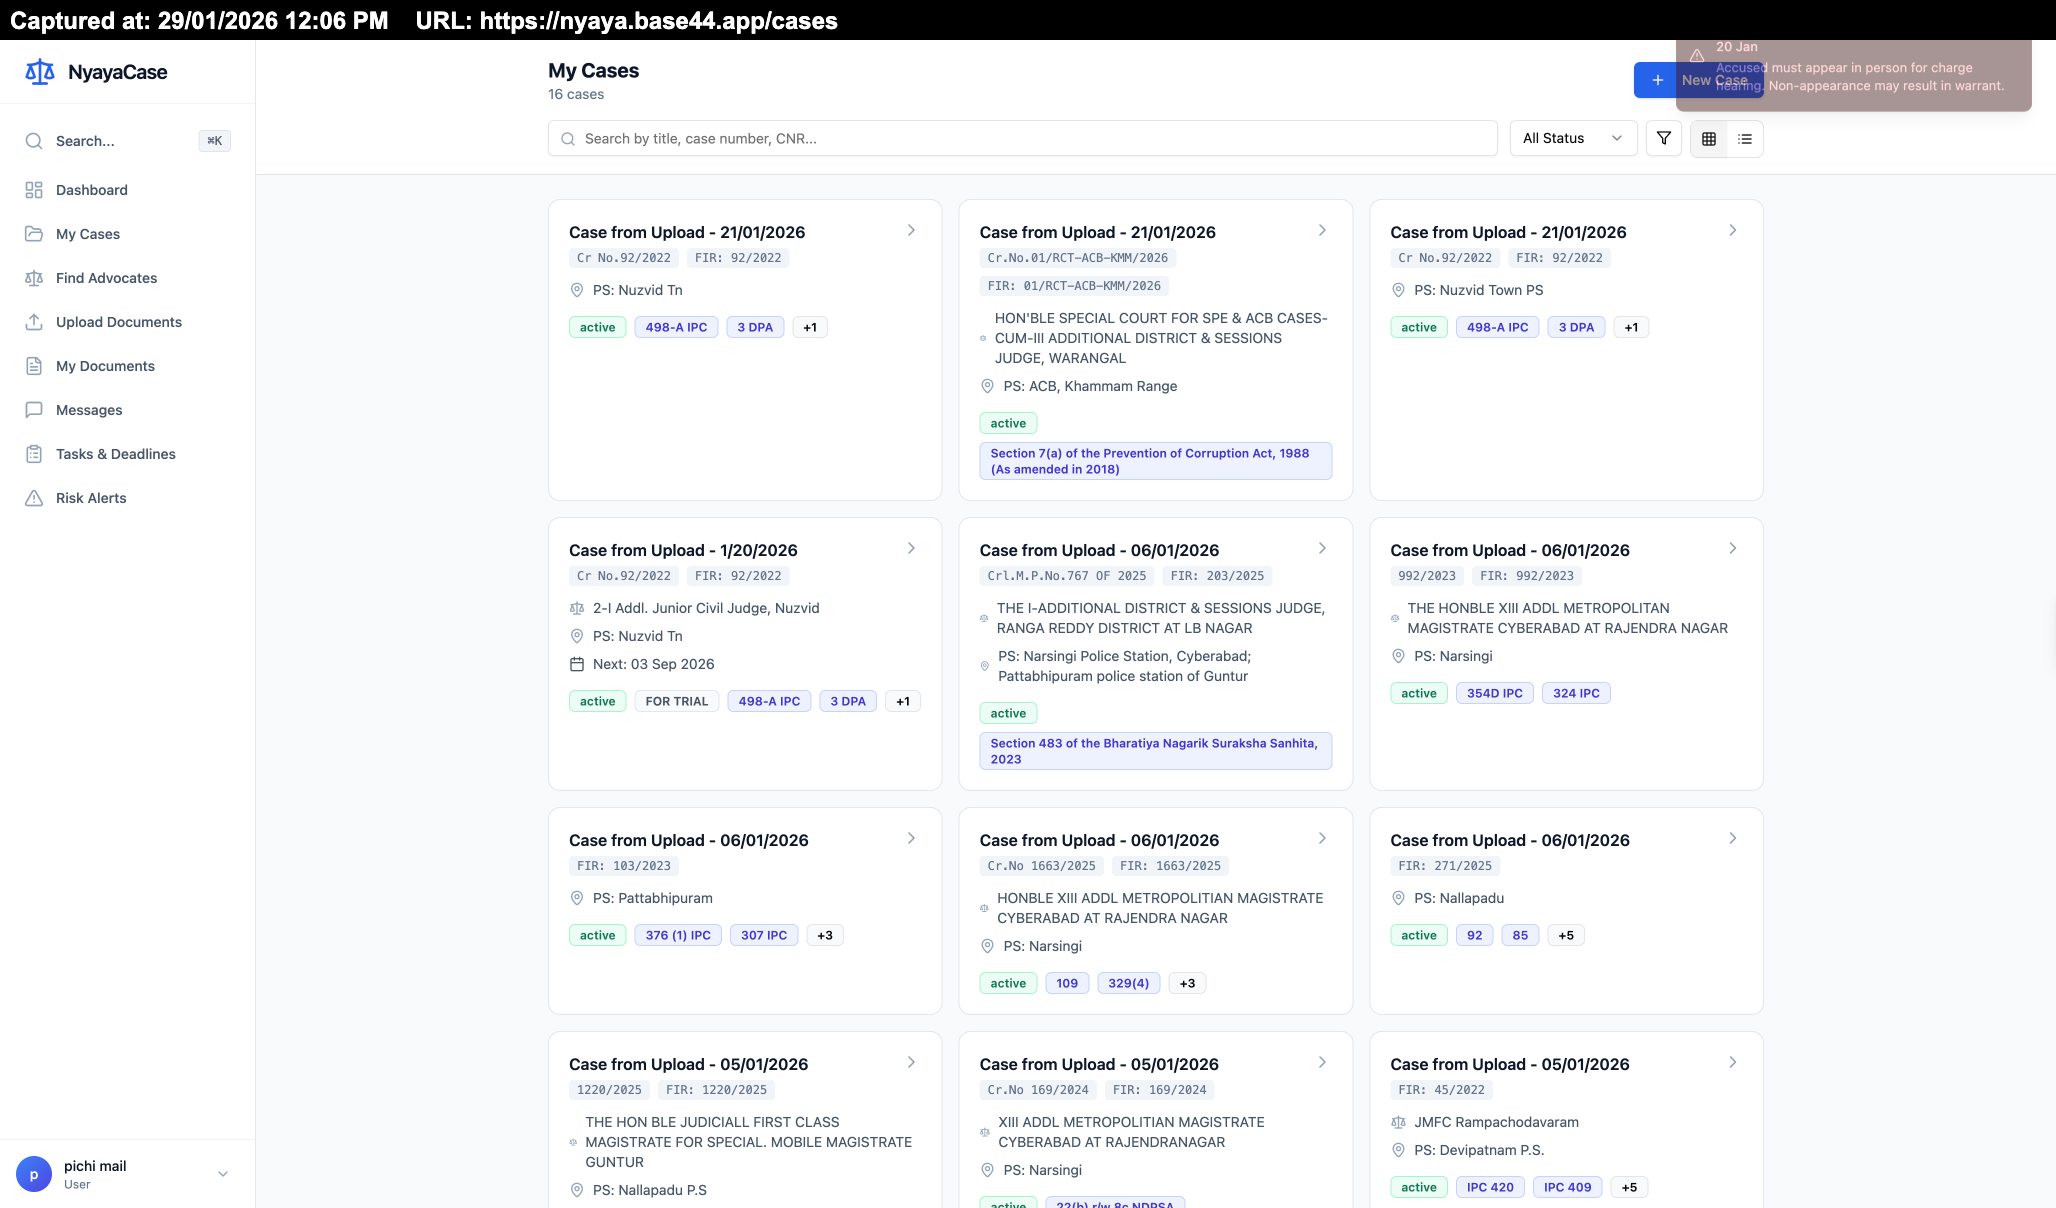The image size is (2056, 1208).
Task: Switch to list view
Action: (1745, 139)
